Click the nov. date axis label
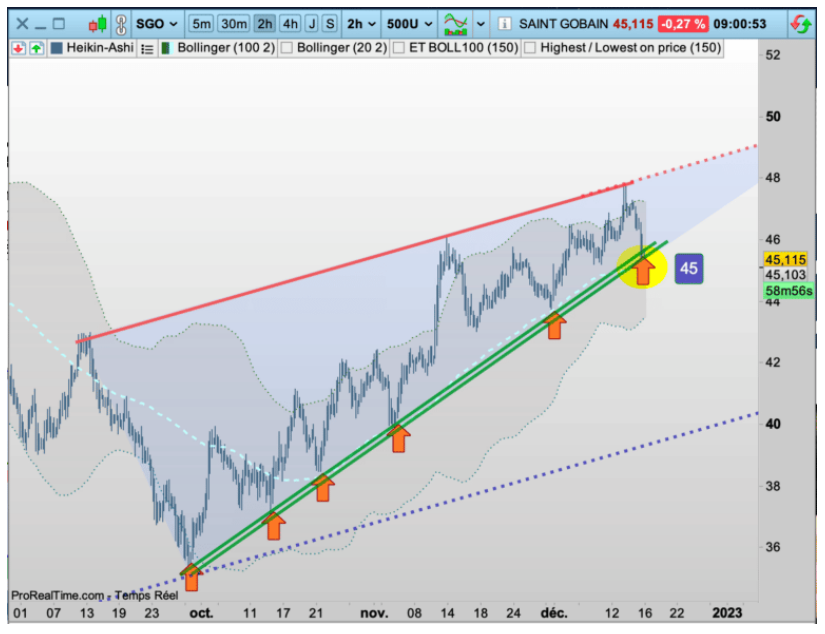 pyautogui.click(x=374, y=613)
